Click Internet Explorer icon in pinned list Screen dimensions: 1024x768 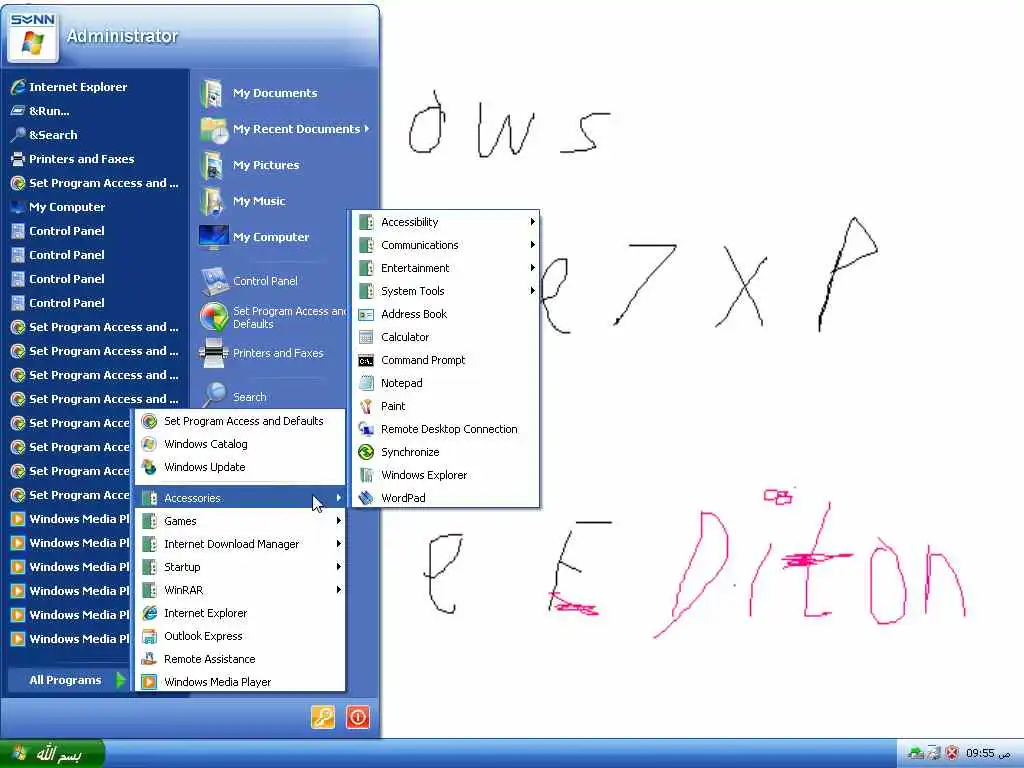click(x=18, y=87)
